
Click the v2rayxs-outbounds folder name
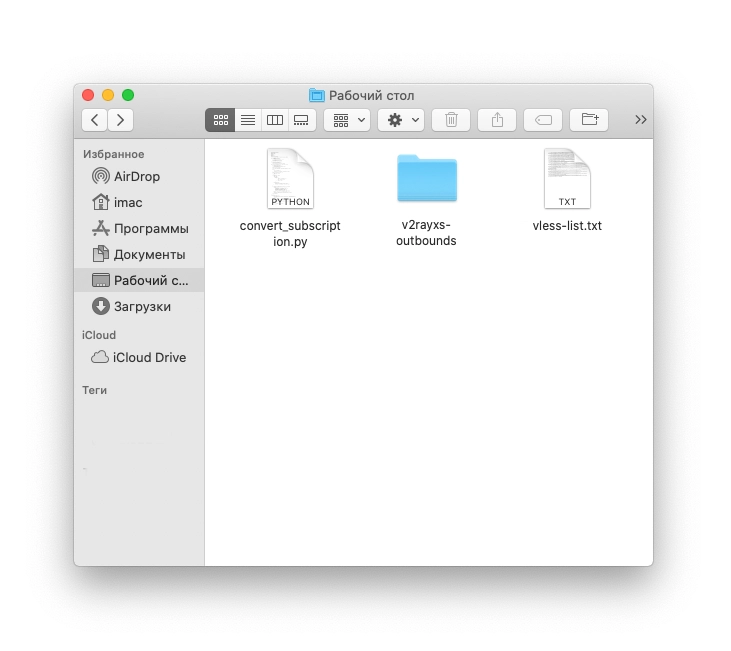click(x=426, y=233)
